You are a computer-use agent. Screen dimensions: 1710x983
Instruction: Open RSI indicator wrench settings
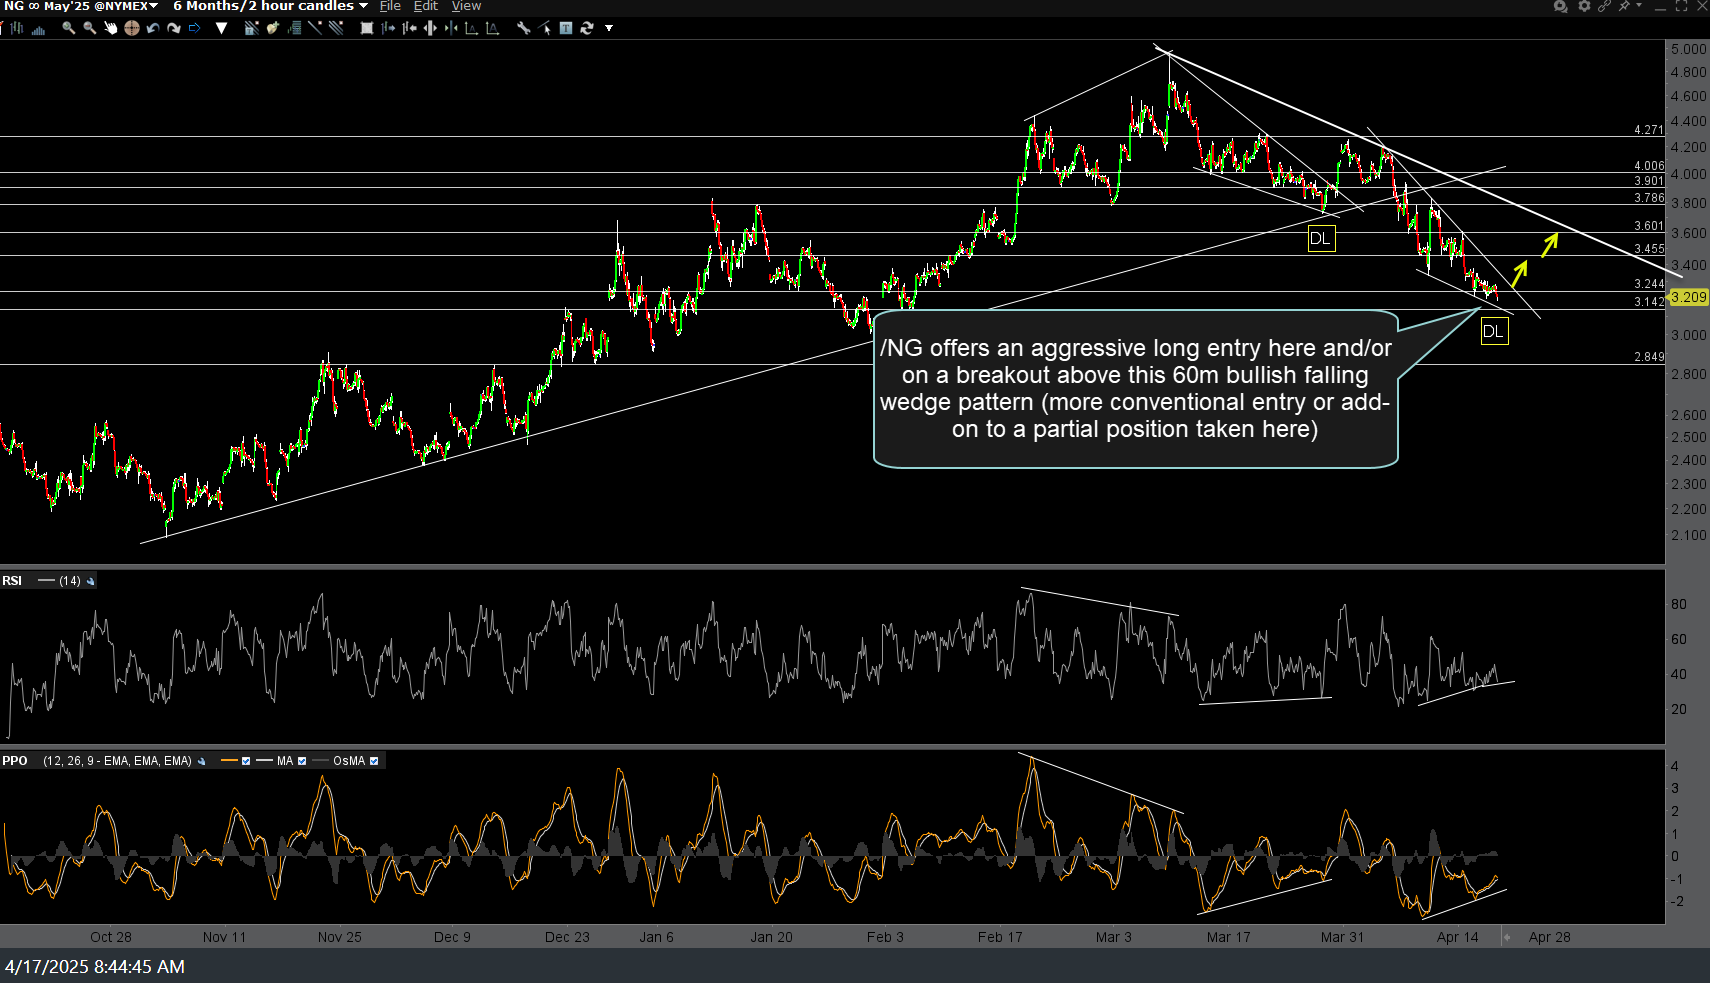click(x=91, y=581)
